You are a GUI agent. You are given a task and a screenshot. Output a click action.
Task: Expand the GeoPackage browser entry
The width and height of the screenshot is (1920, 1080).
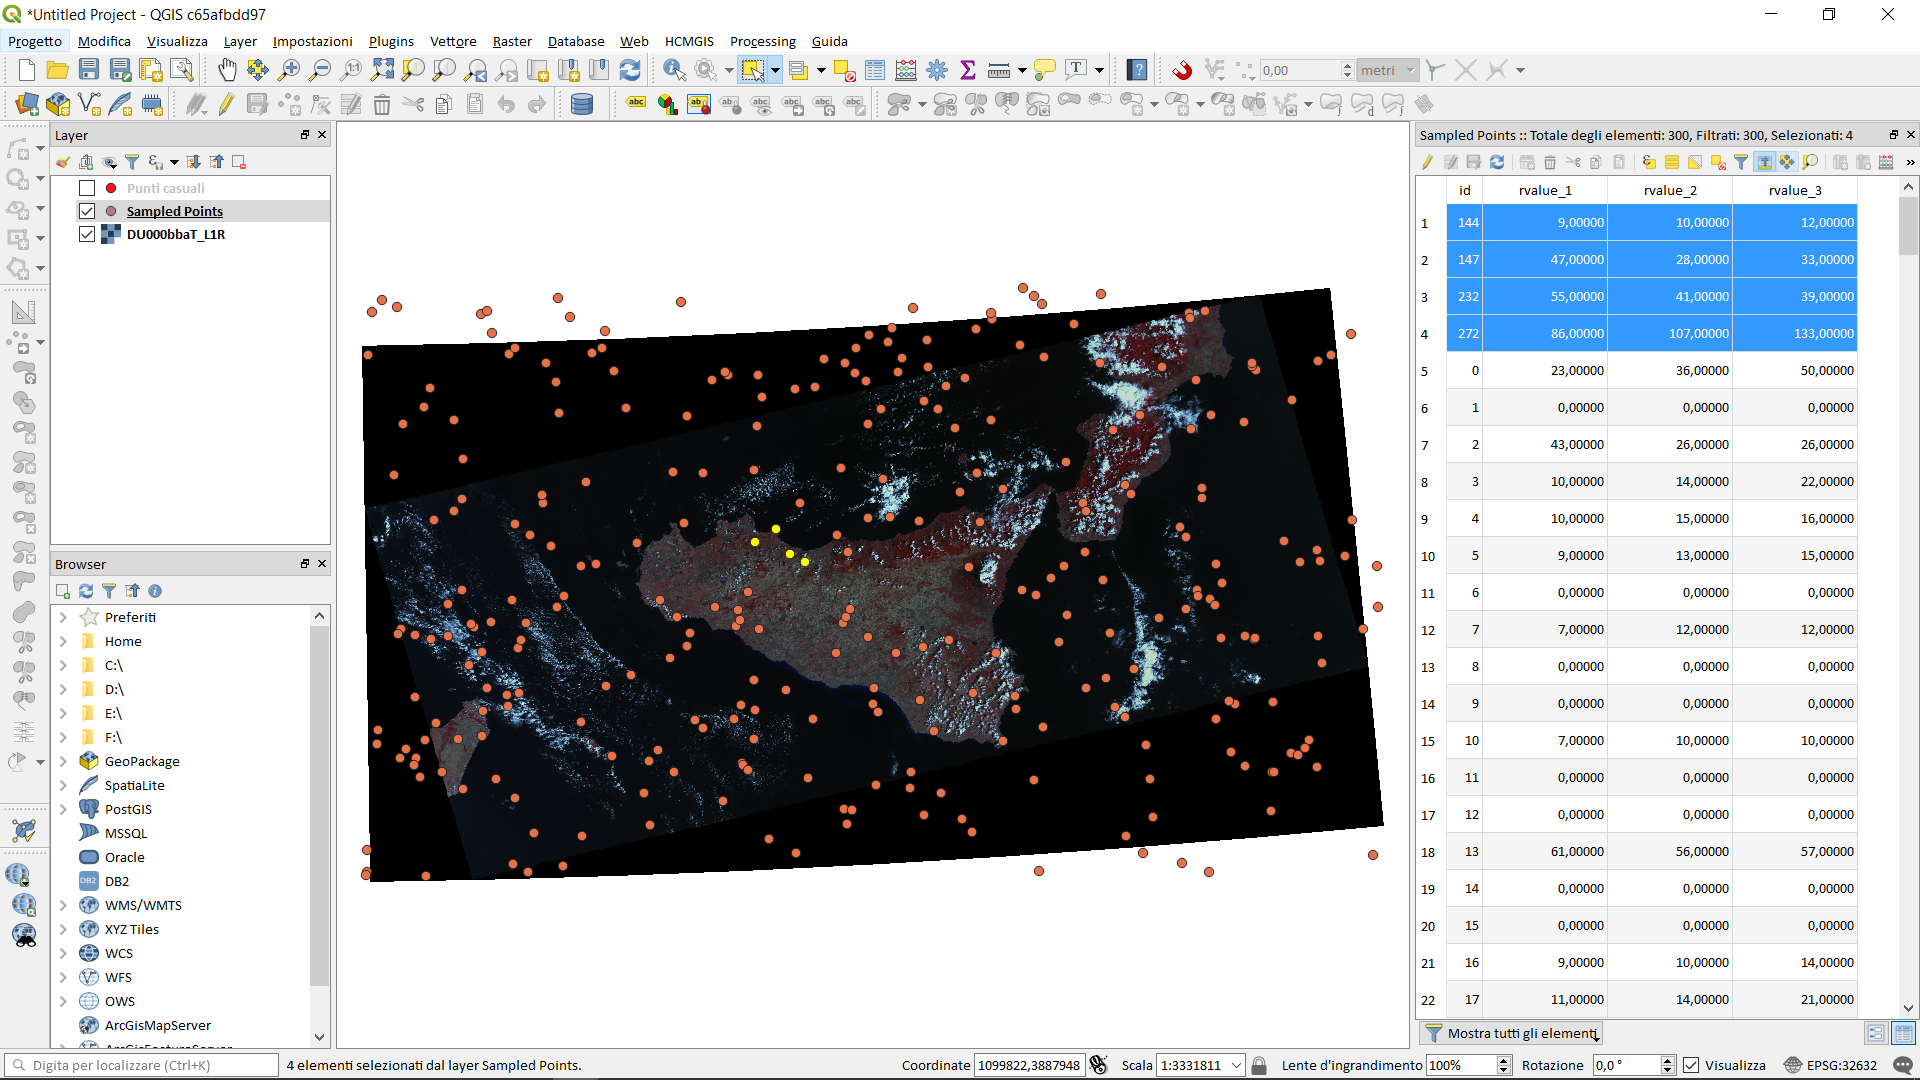[63, 761]
